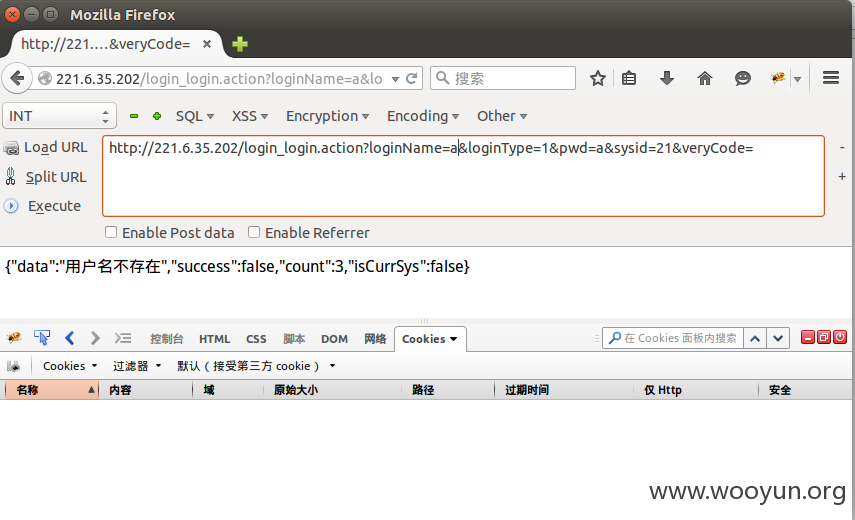Jump to next Cookies search result

tap(778, 338)
